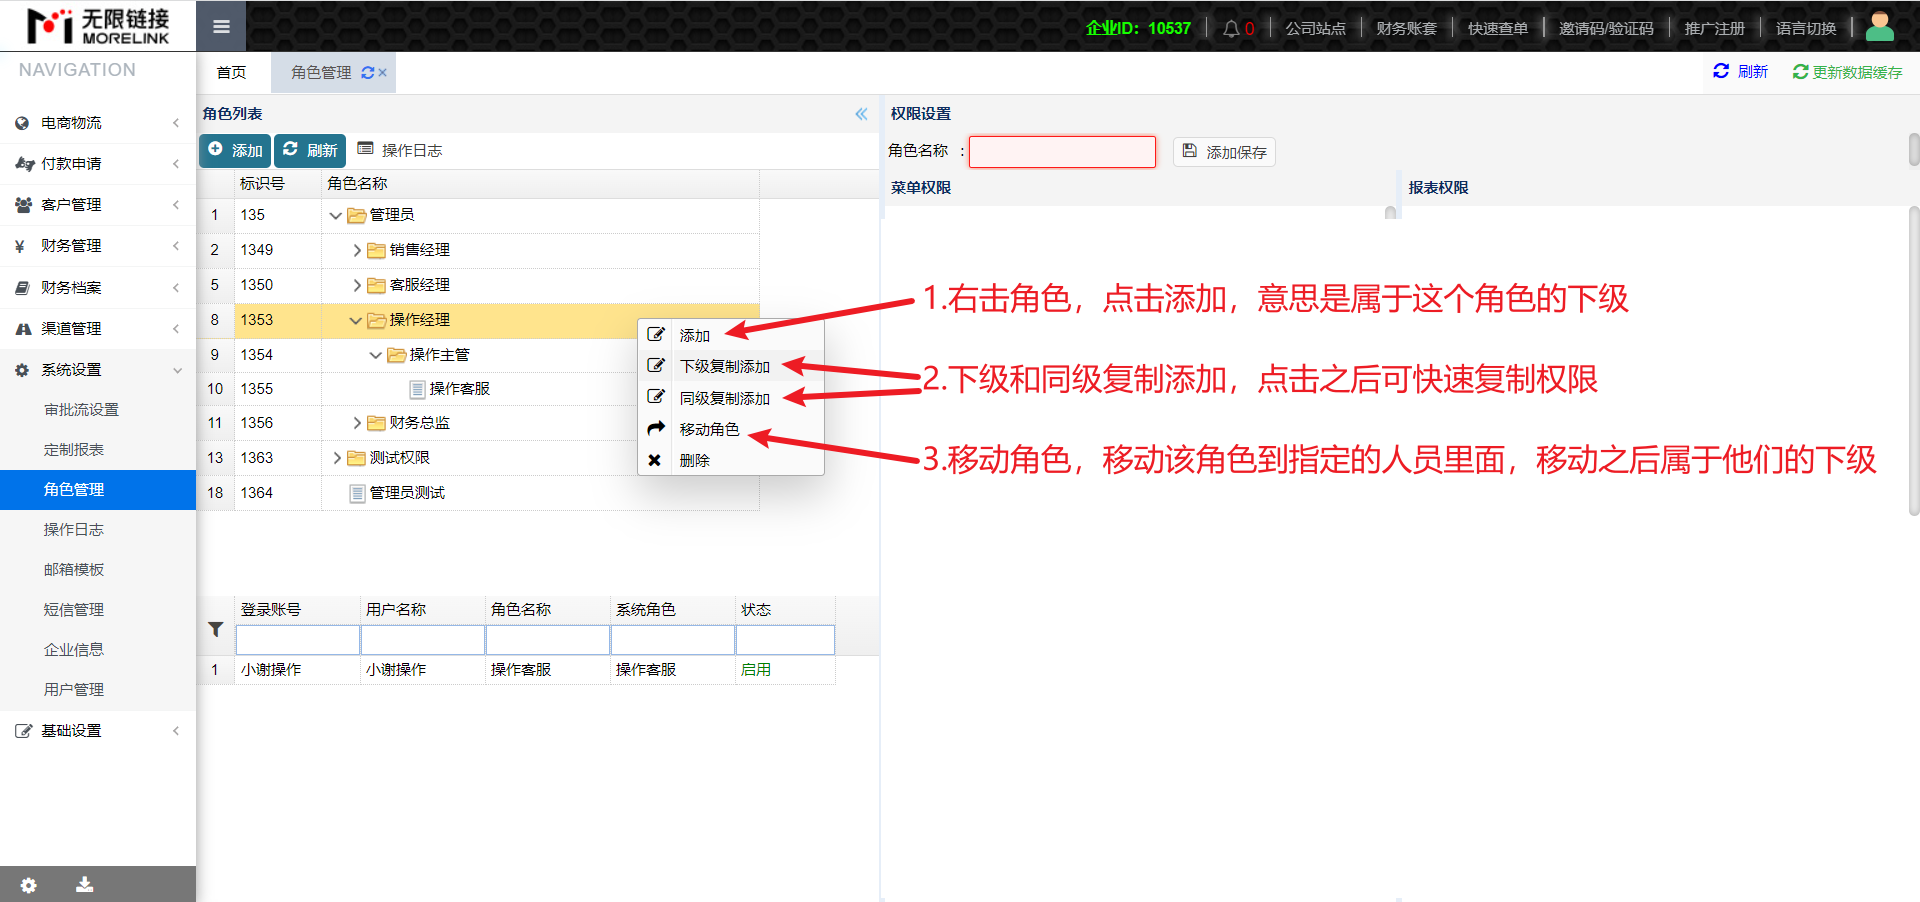
Task: Click the 财务档案 book icon
Action: point(22,288)
